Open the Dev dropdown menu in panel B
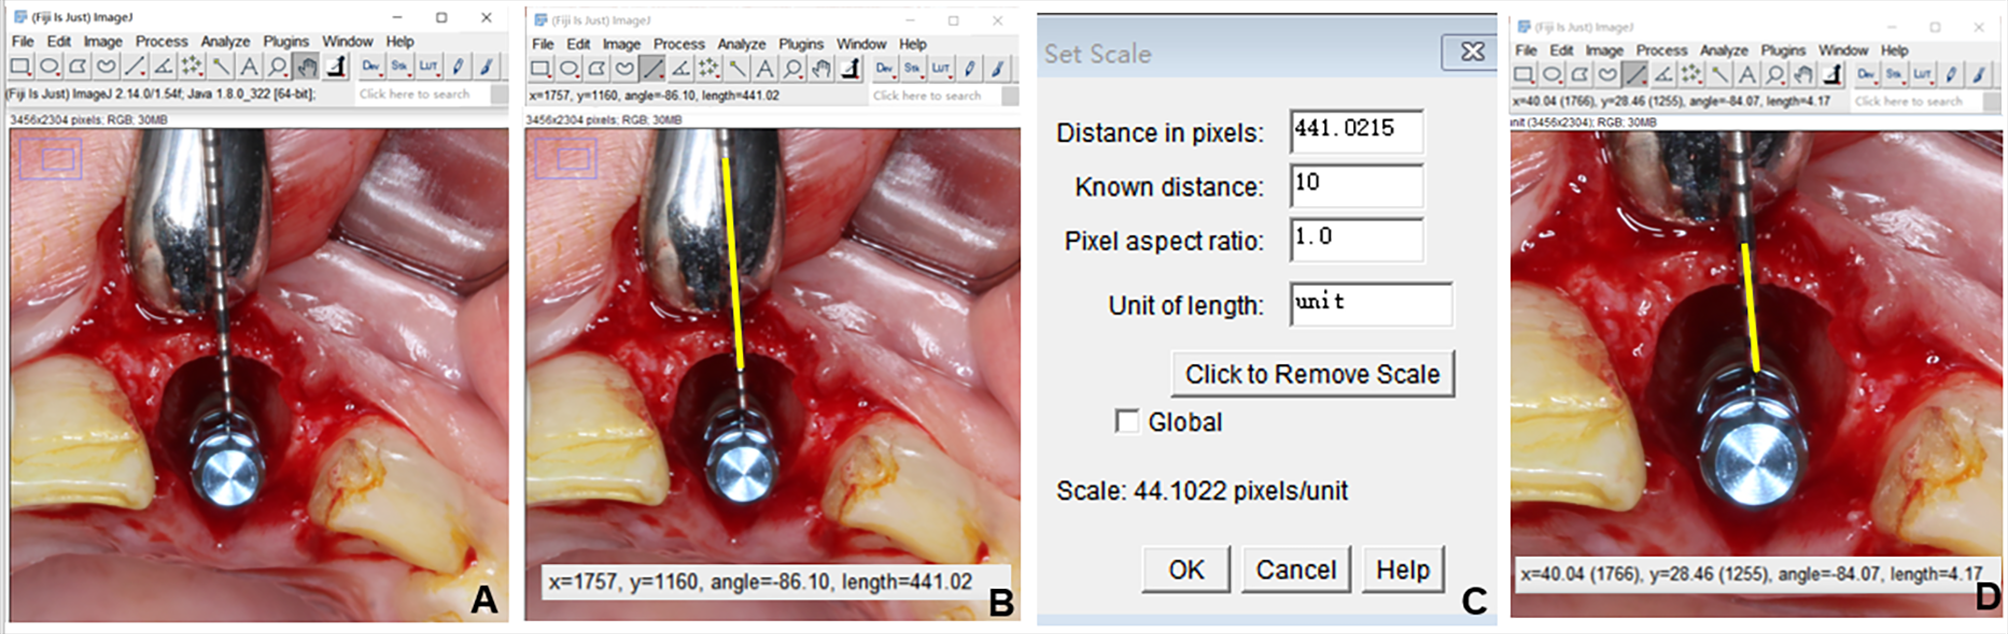The image size is (2008, 634). (884, 69)
